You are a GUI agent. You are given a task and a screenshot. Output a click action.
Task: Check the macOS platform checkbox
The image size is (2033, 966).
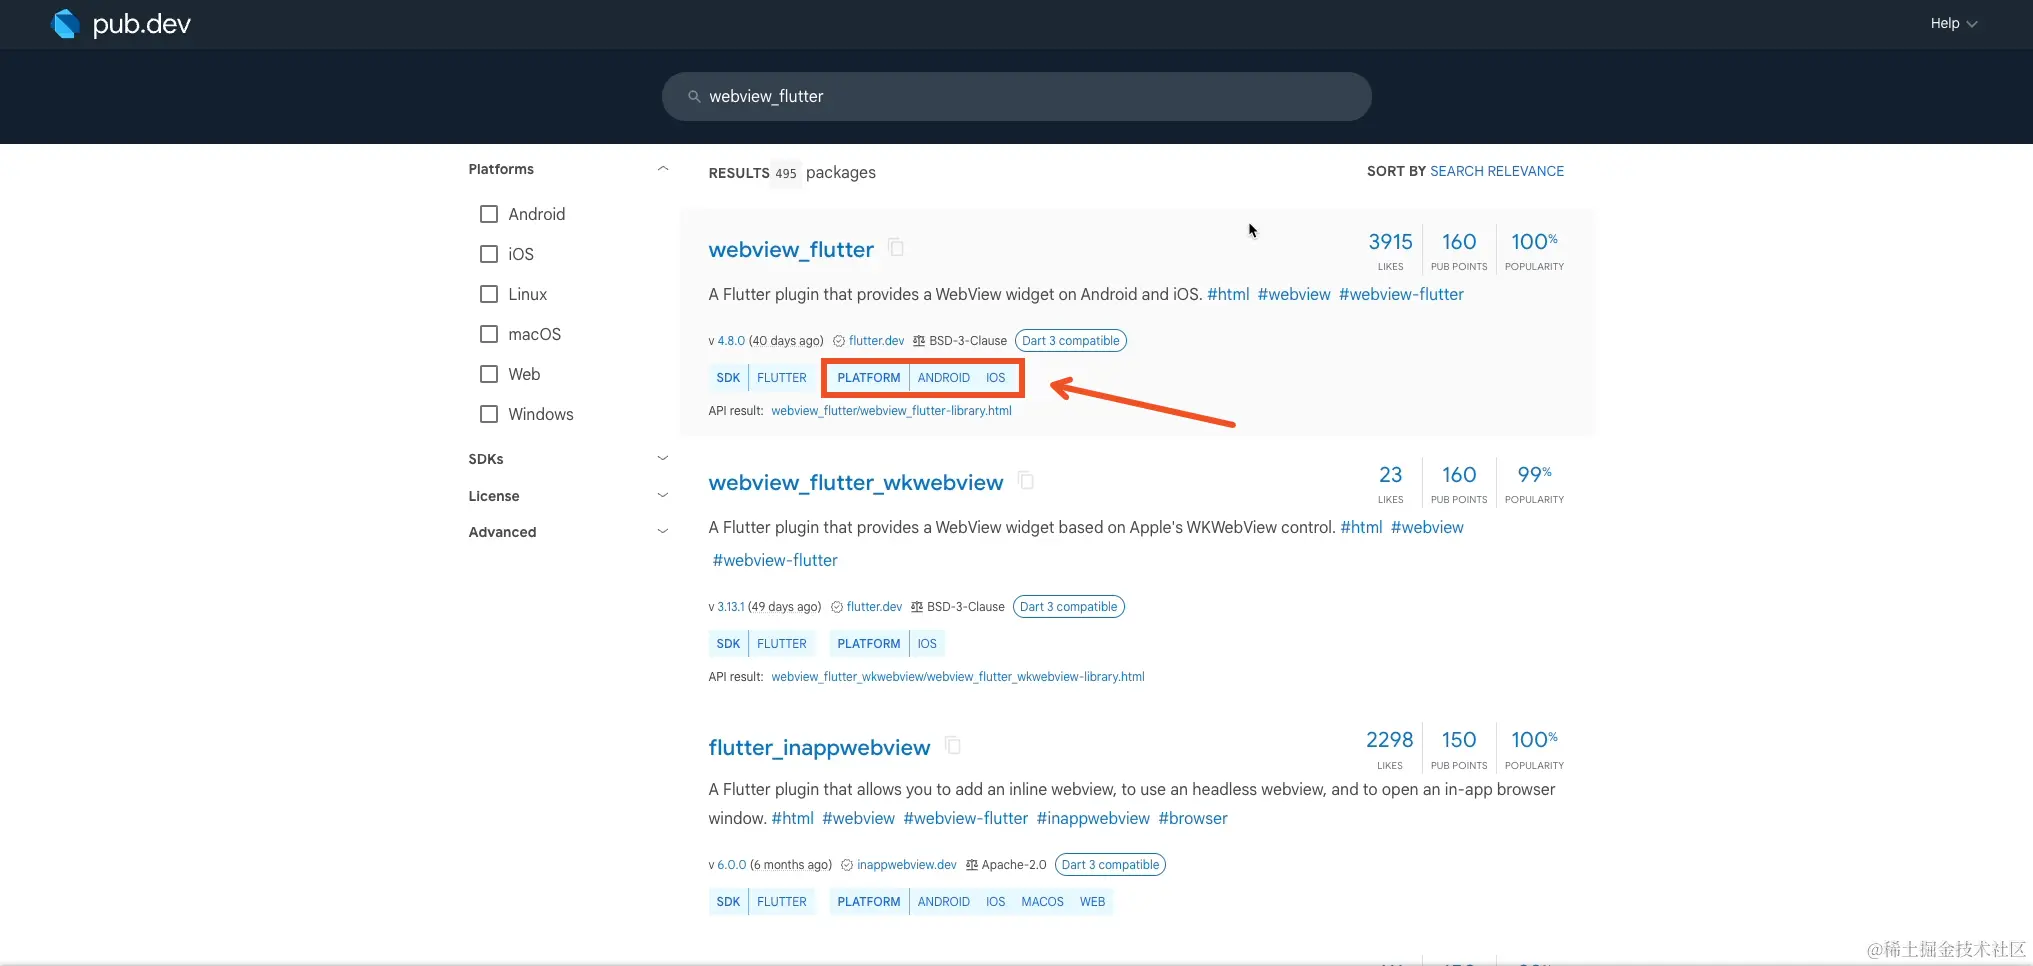tap(489, 334)
